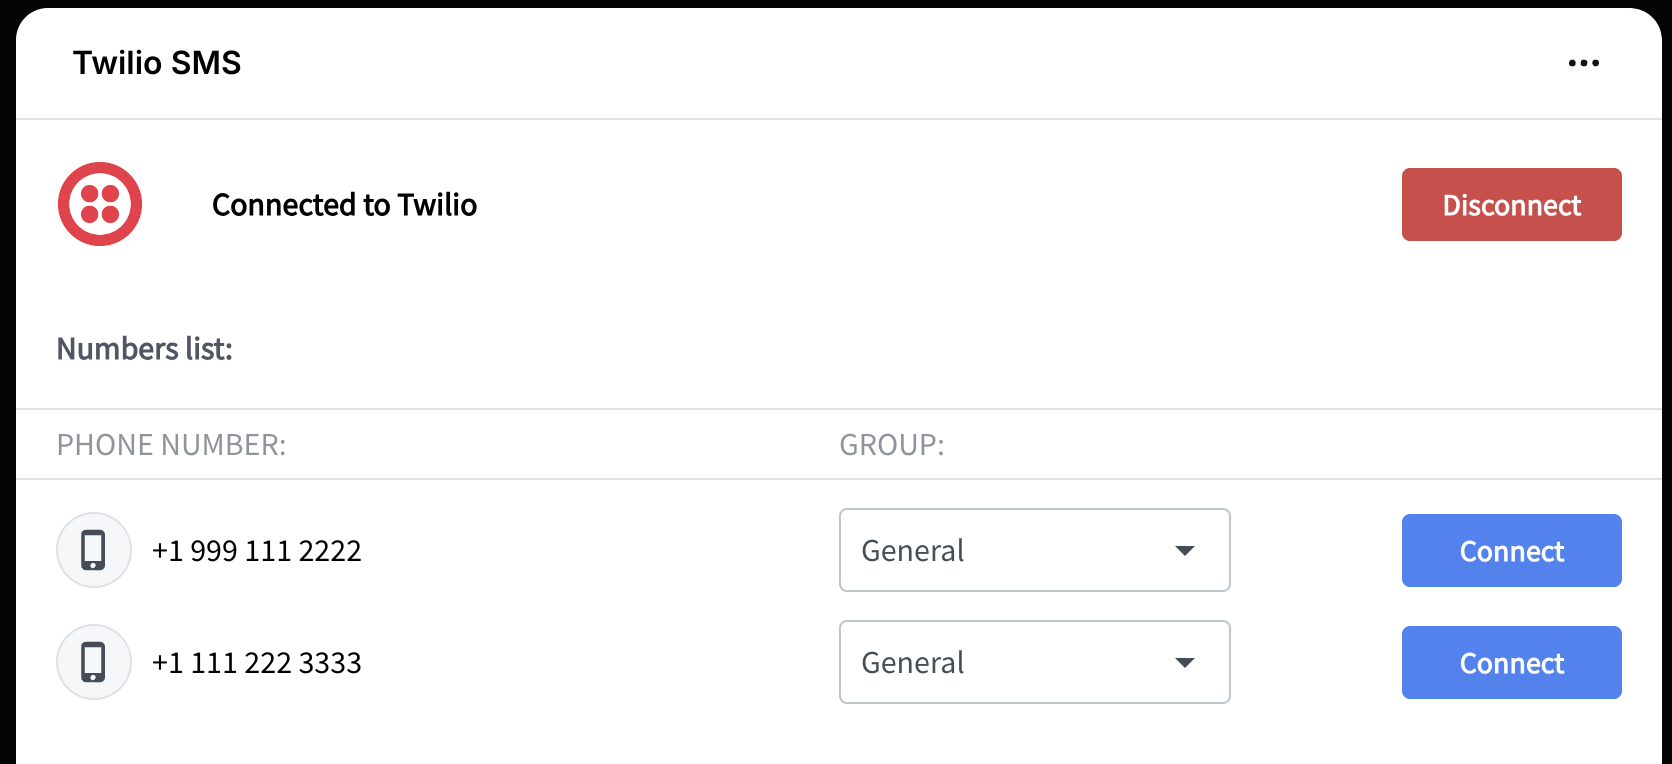Click the red Twilio logo icon
The image size is (1672, 764).
pyautogui.click(x=100, y=204)
